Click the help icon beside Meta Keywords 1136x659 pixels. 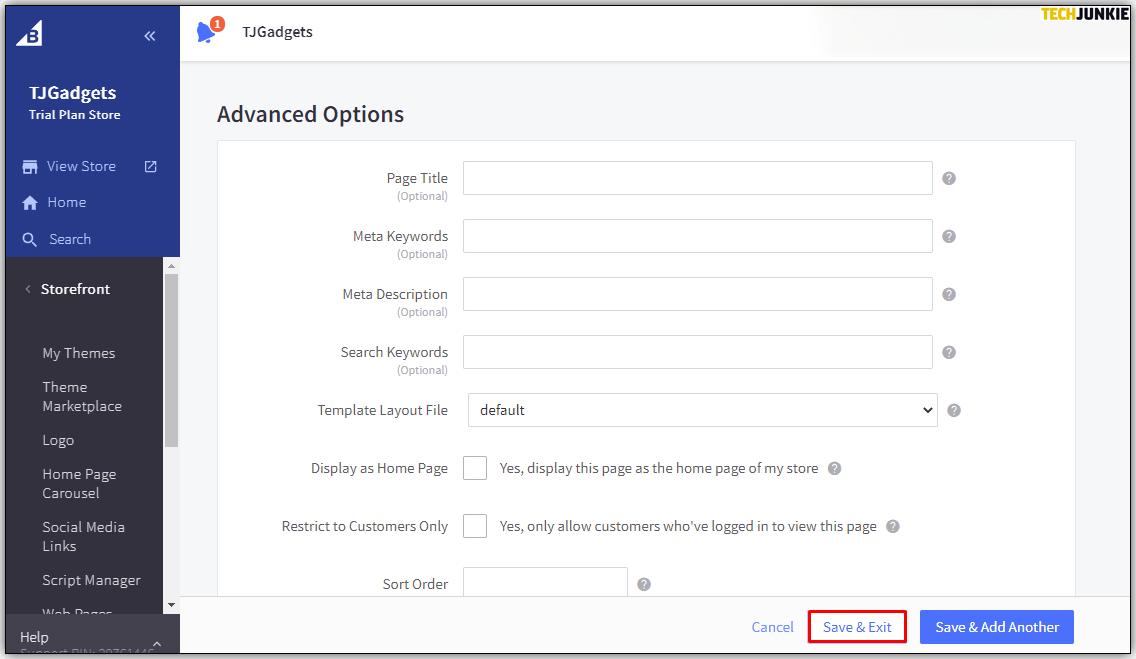(949, 236)
